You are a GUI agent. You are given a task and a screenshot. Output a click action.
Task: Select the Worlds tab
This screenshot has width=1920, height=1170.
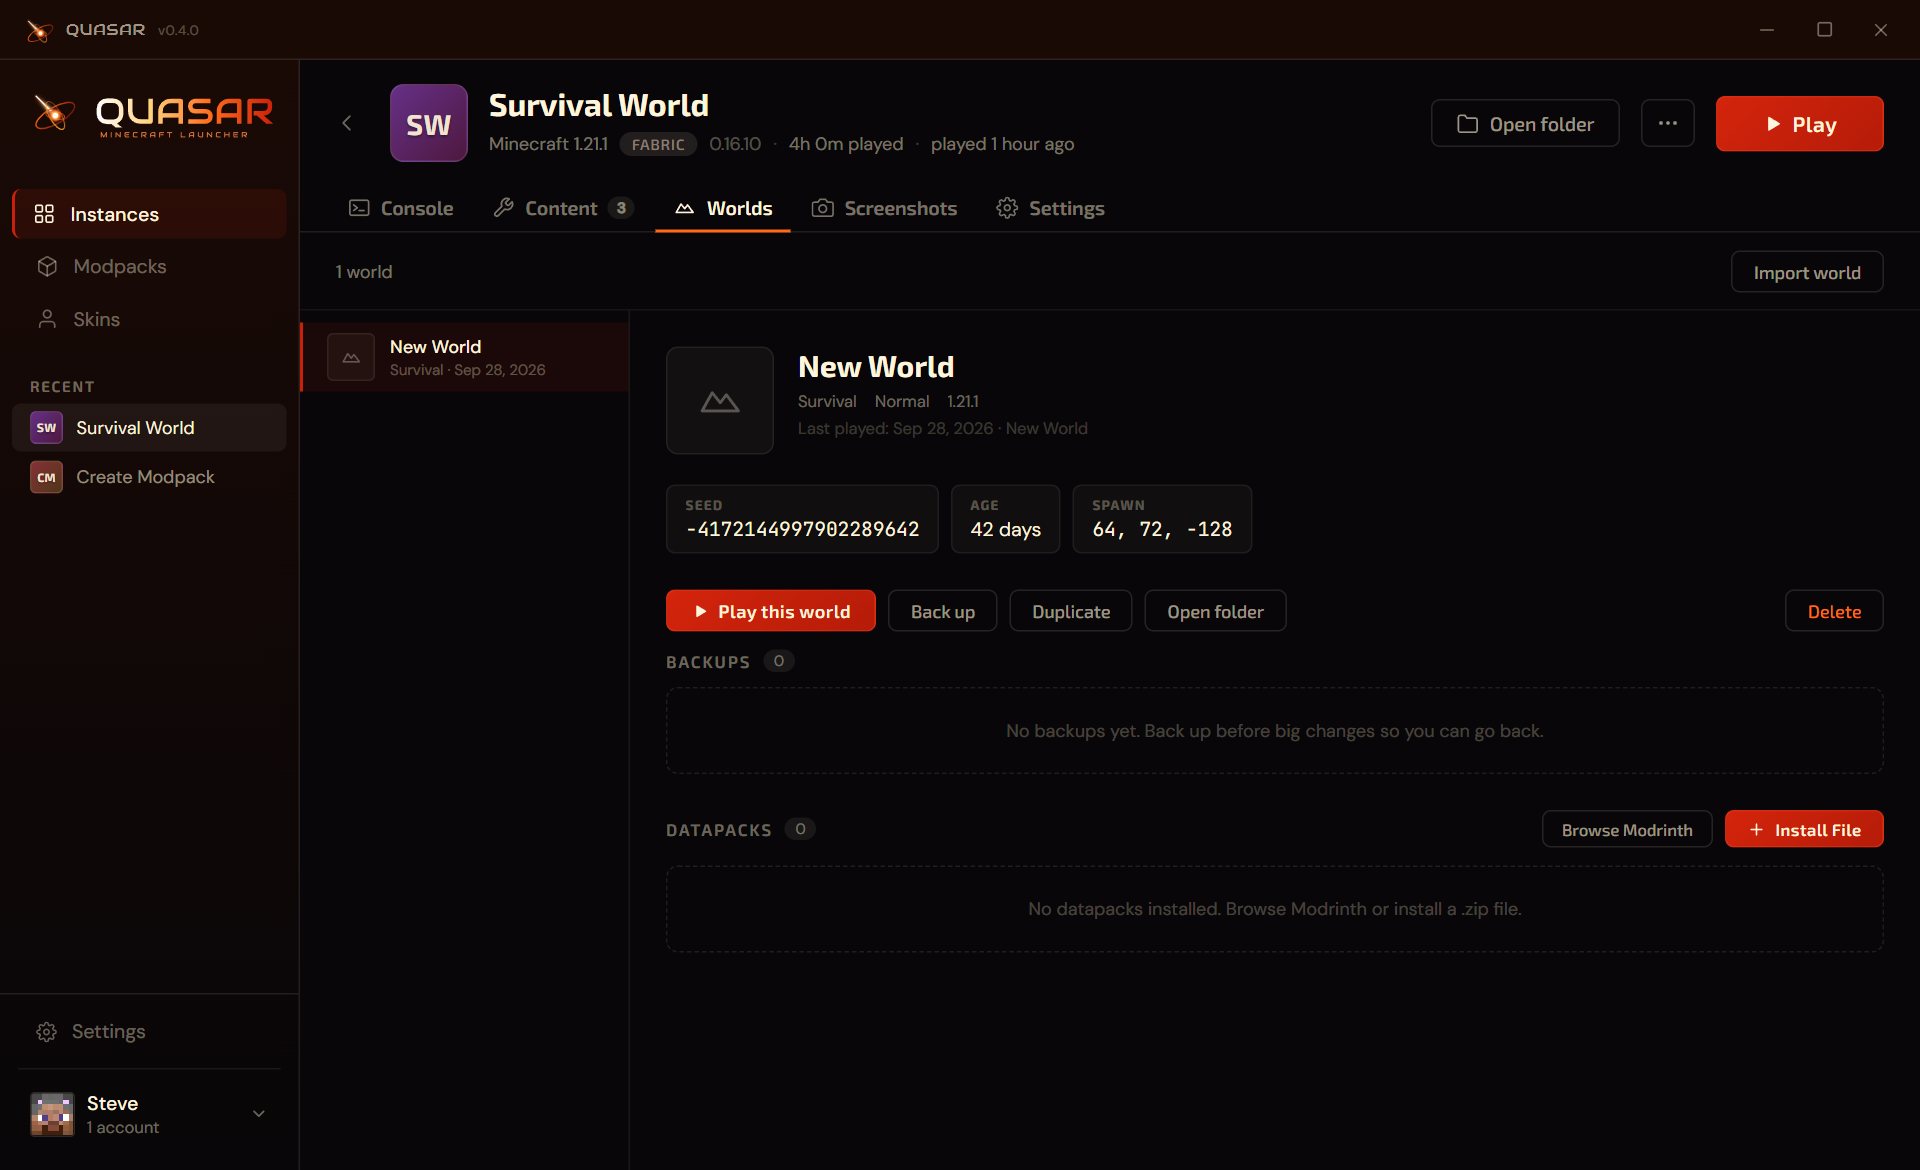[723, 208]
